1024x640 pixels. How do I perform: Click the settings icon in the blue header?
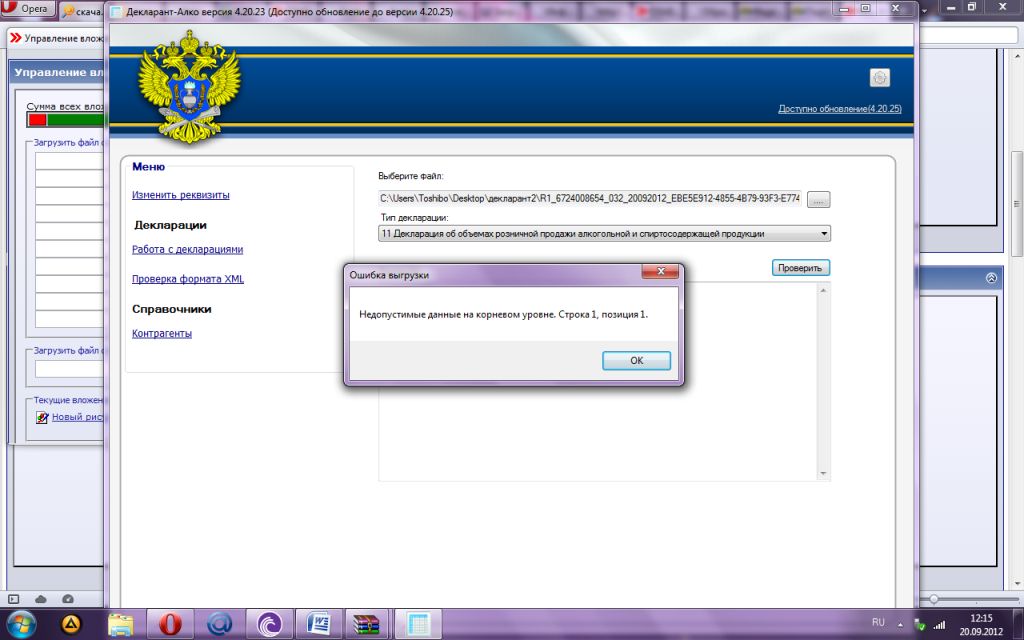point(879,78)
